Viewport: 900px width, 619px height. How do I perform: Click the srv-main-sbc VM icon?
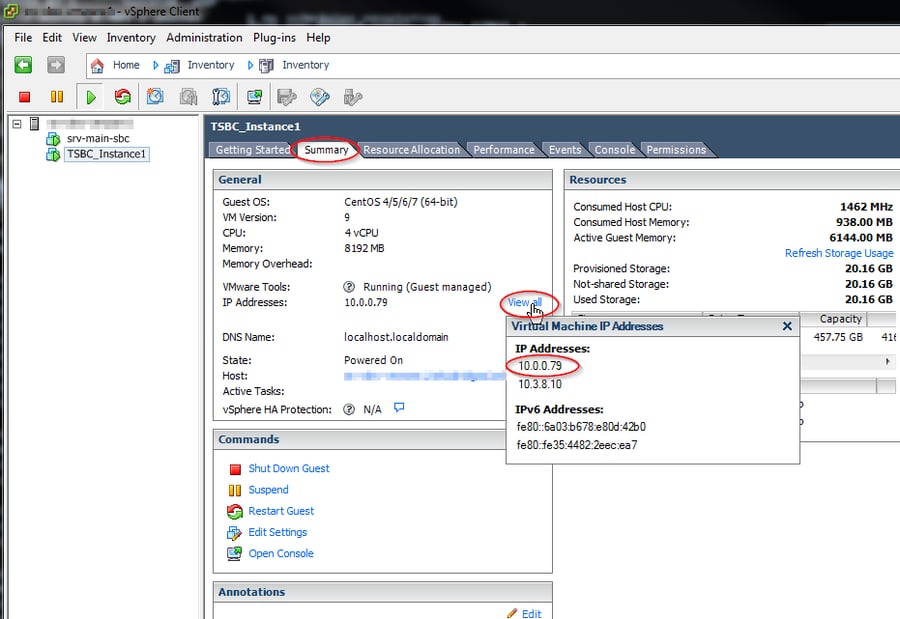pyautogui.click(x=53, y=138)
